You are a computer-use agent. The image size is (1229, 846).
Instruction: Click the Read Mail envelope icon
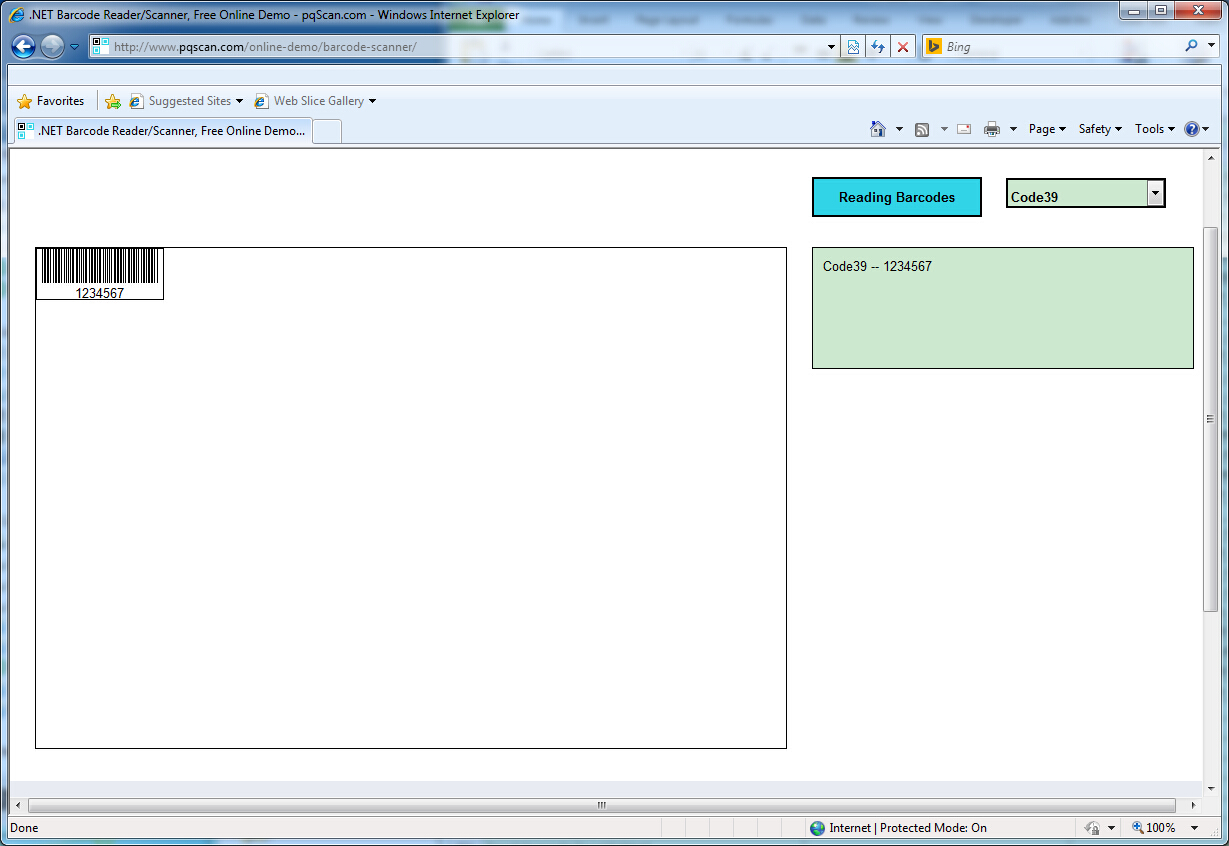964,129
